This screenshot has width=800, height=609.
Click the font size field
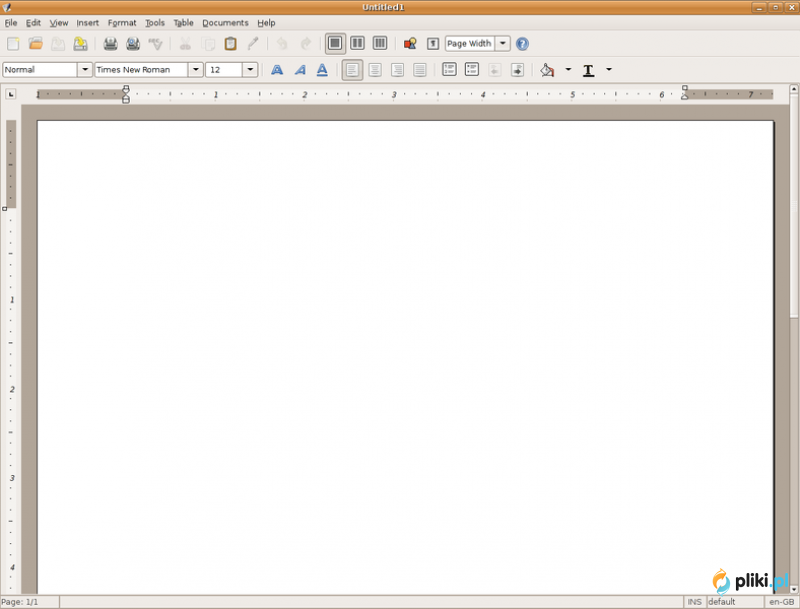[x=224, y=69]
